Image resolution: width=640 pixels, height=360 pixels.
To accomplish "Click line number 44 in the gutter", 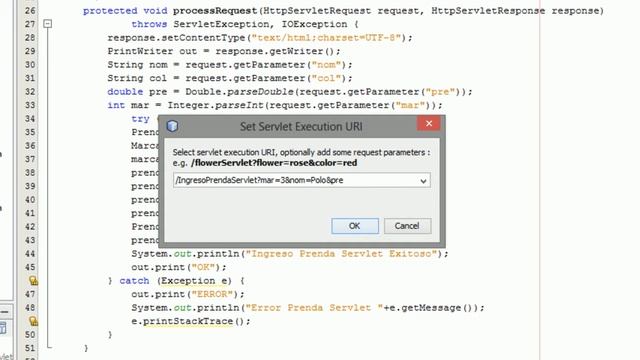I will tap(30, 253).
